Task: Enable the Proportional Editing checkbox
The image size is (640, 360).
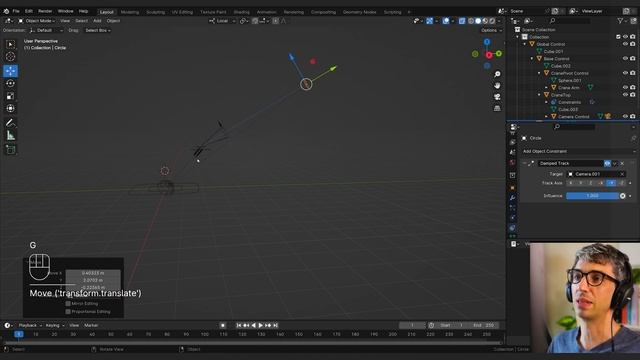Action: tap(68, 311)
